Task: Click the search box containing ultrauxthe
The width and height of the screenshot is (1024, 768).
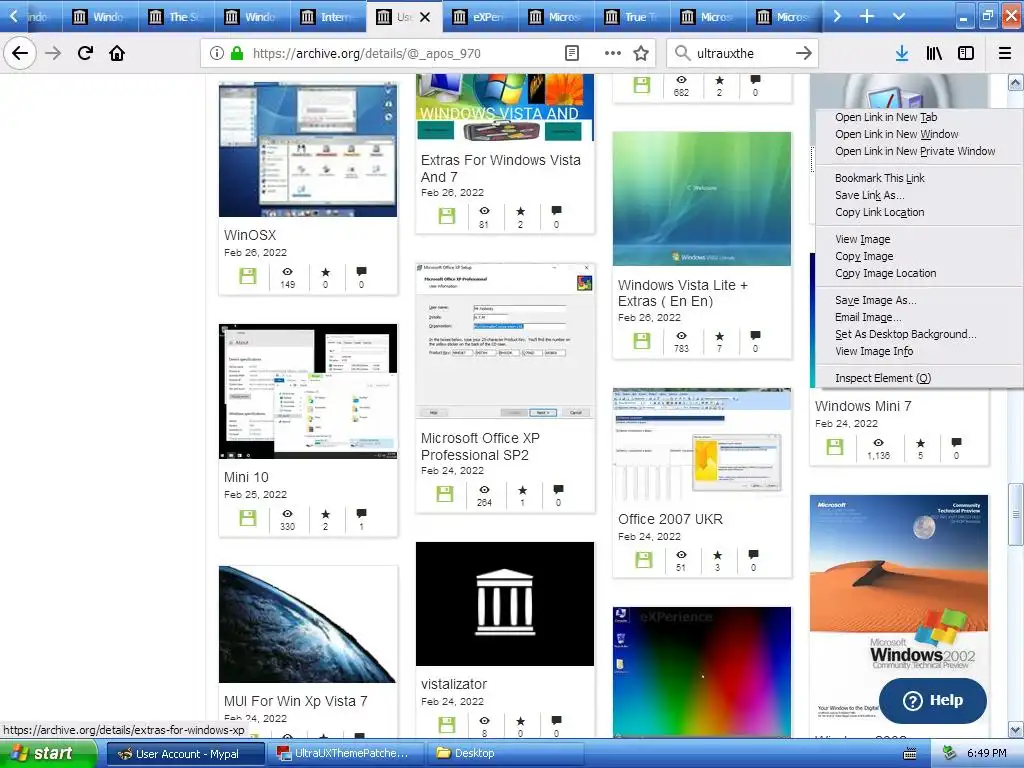Action: (742, 54)
